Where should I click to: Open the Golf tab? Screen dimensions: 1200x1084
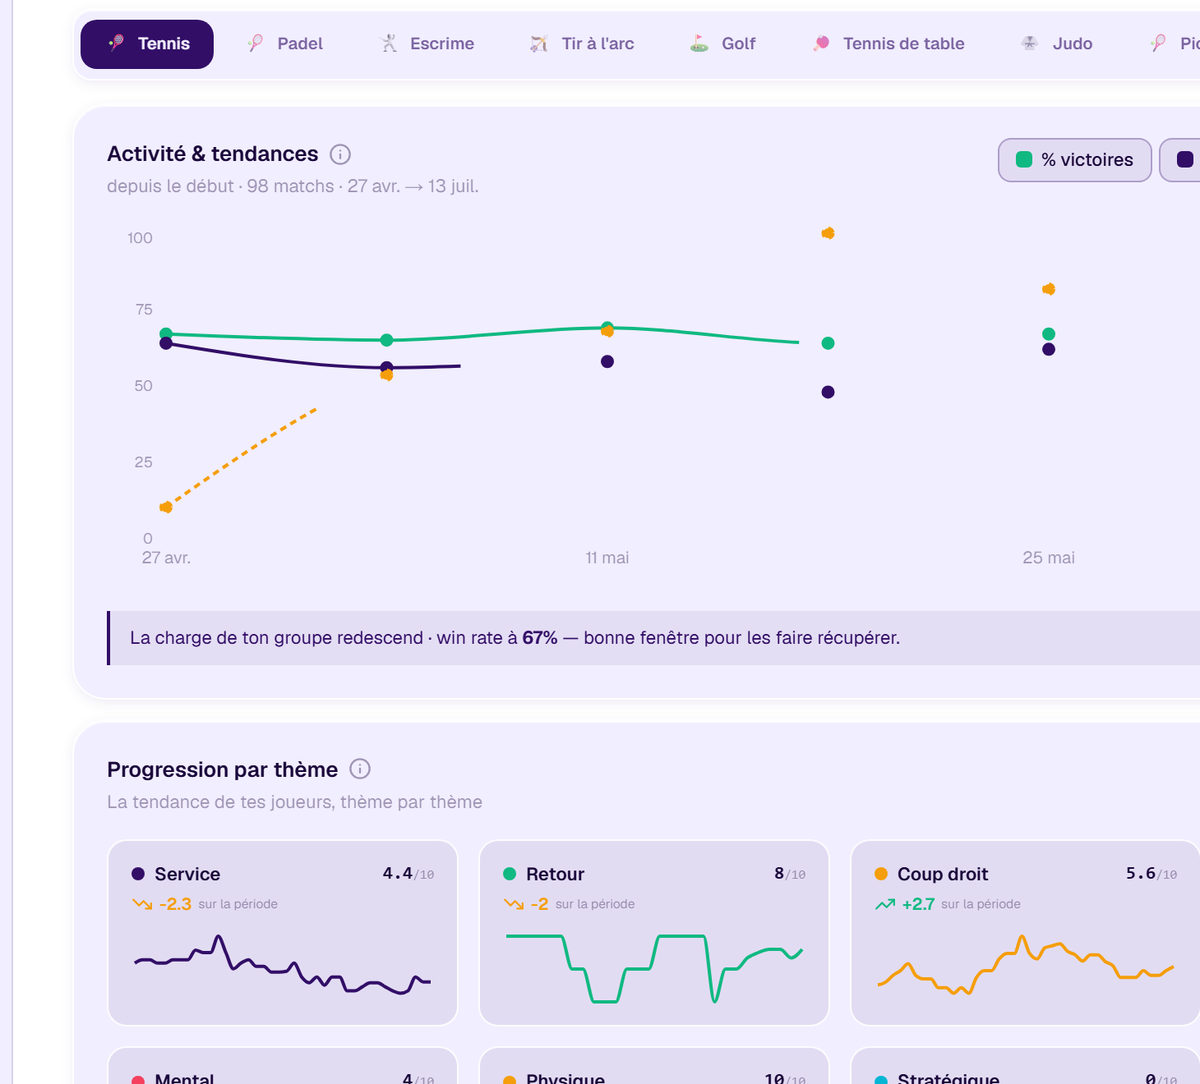point(723,44)
